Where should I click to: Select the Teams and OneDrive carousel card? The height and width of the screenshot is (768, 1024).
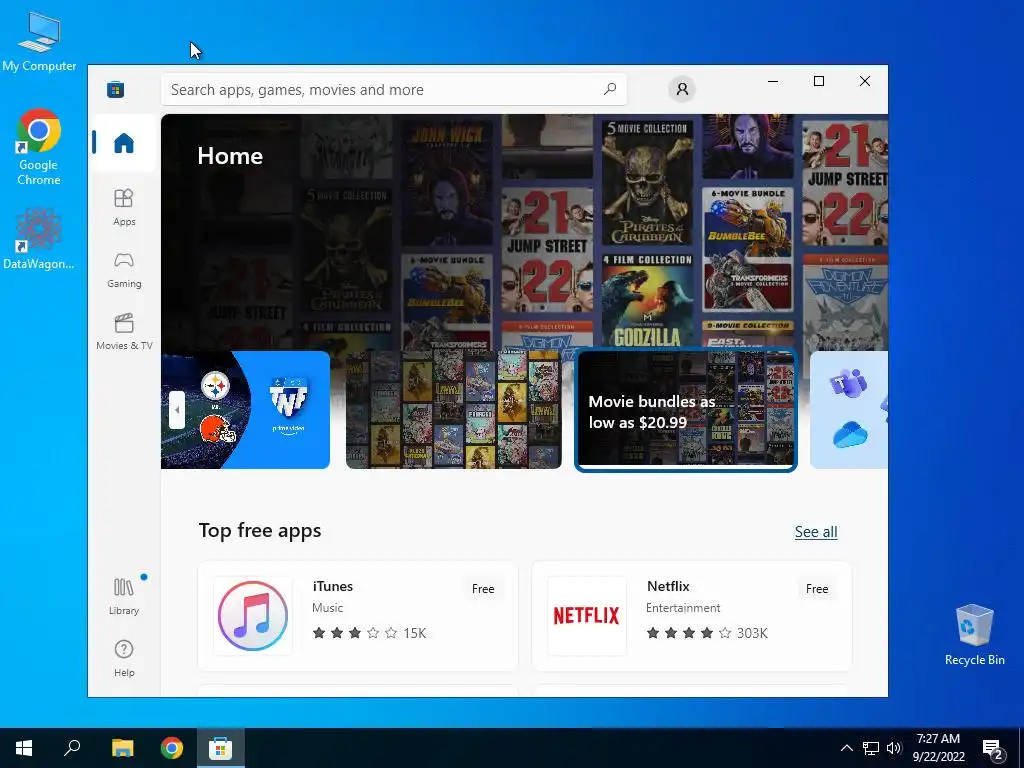tap(849, 410)
